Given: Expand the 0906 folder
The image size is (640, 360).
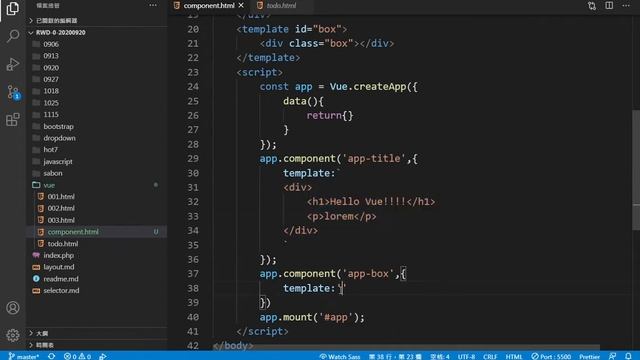Looking at the screenshot, I should point(97,44).
